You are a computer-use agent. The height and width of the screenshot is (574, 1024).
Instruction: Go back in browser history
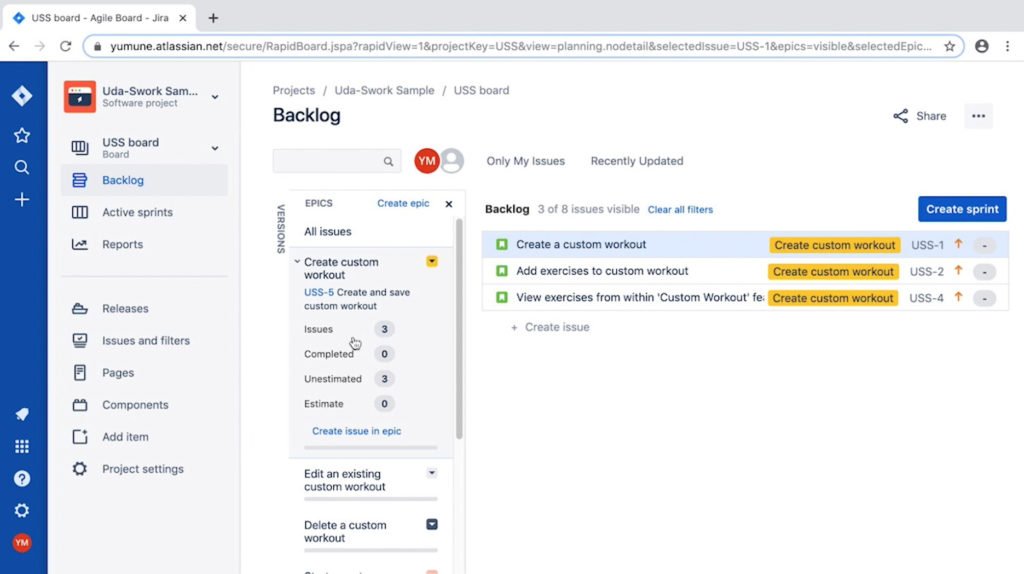pos(14,46)
